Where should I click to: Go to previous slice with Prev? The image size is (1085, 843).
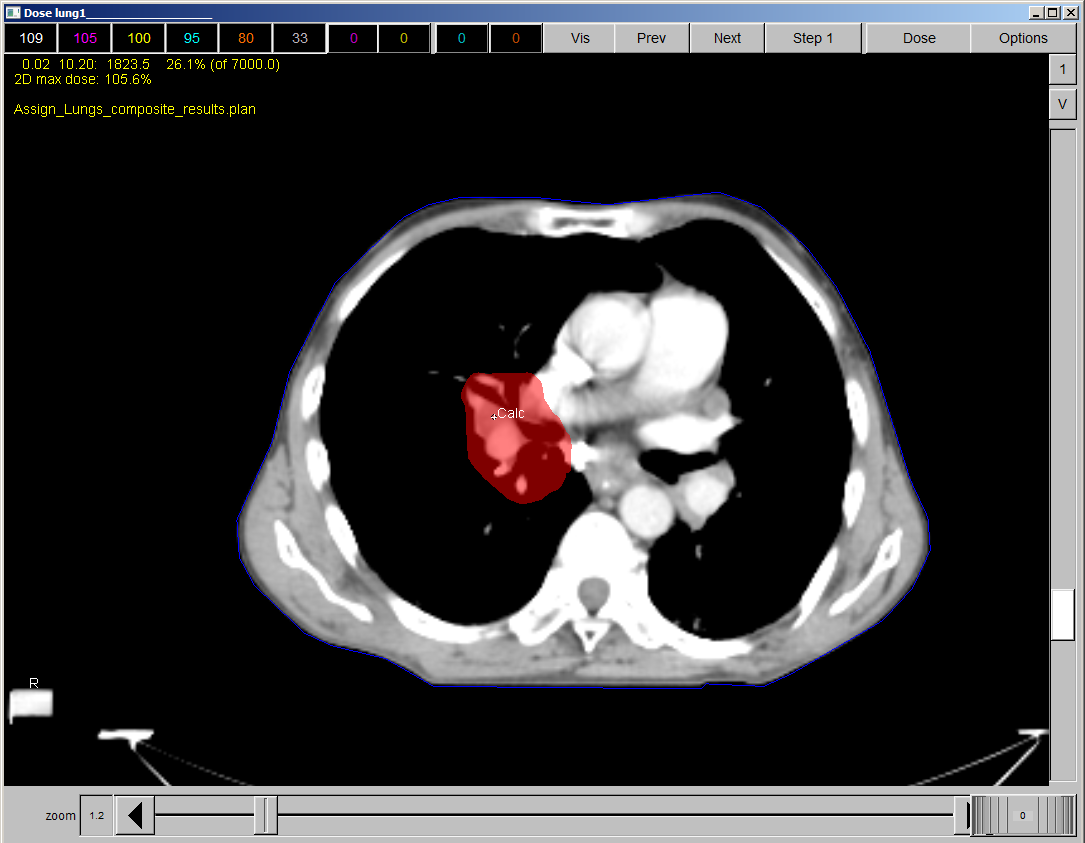[x=651, y=39]
